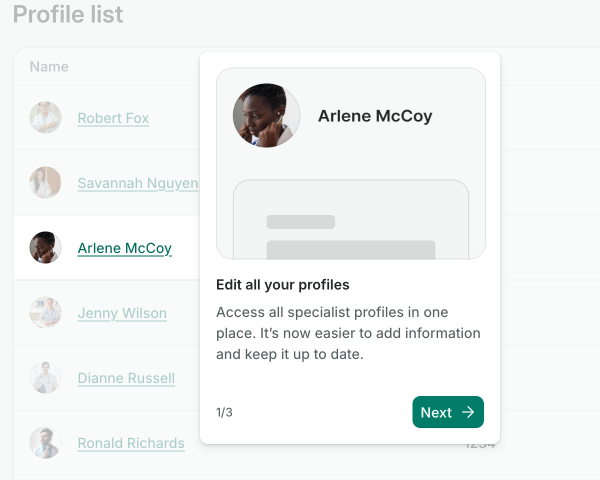Open the Jenny Wilson profile link
The width and height of the screenshot is (600, 480).
[x=122, y=313]
